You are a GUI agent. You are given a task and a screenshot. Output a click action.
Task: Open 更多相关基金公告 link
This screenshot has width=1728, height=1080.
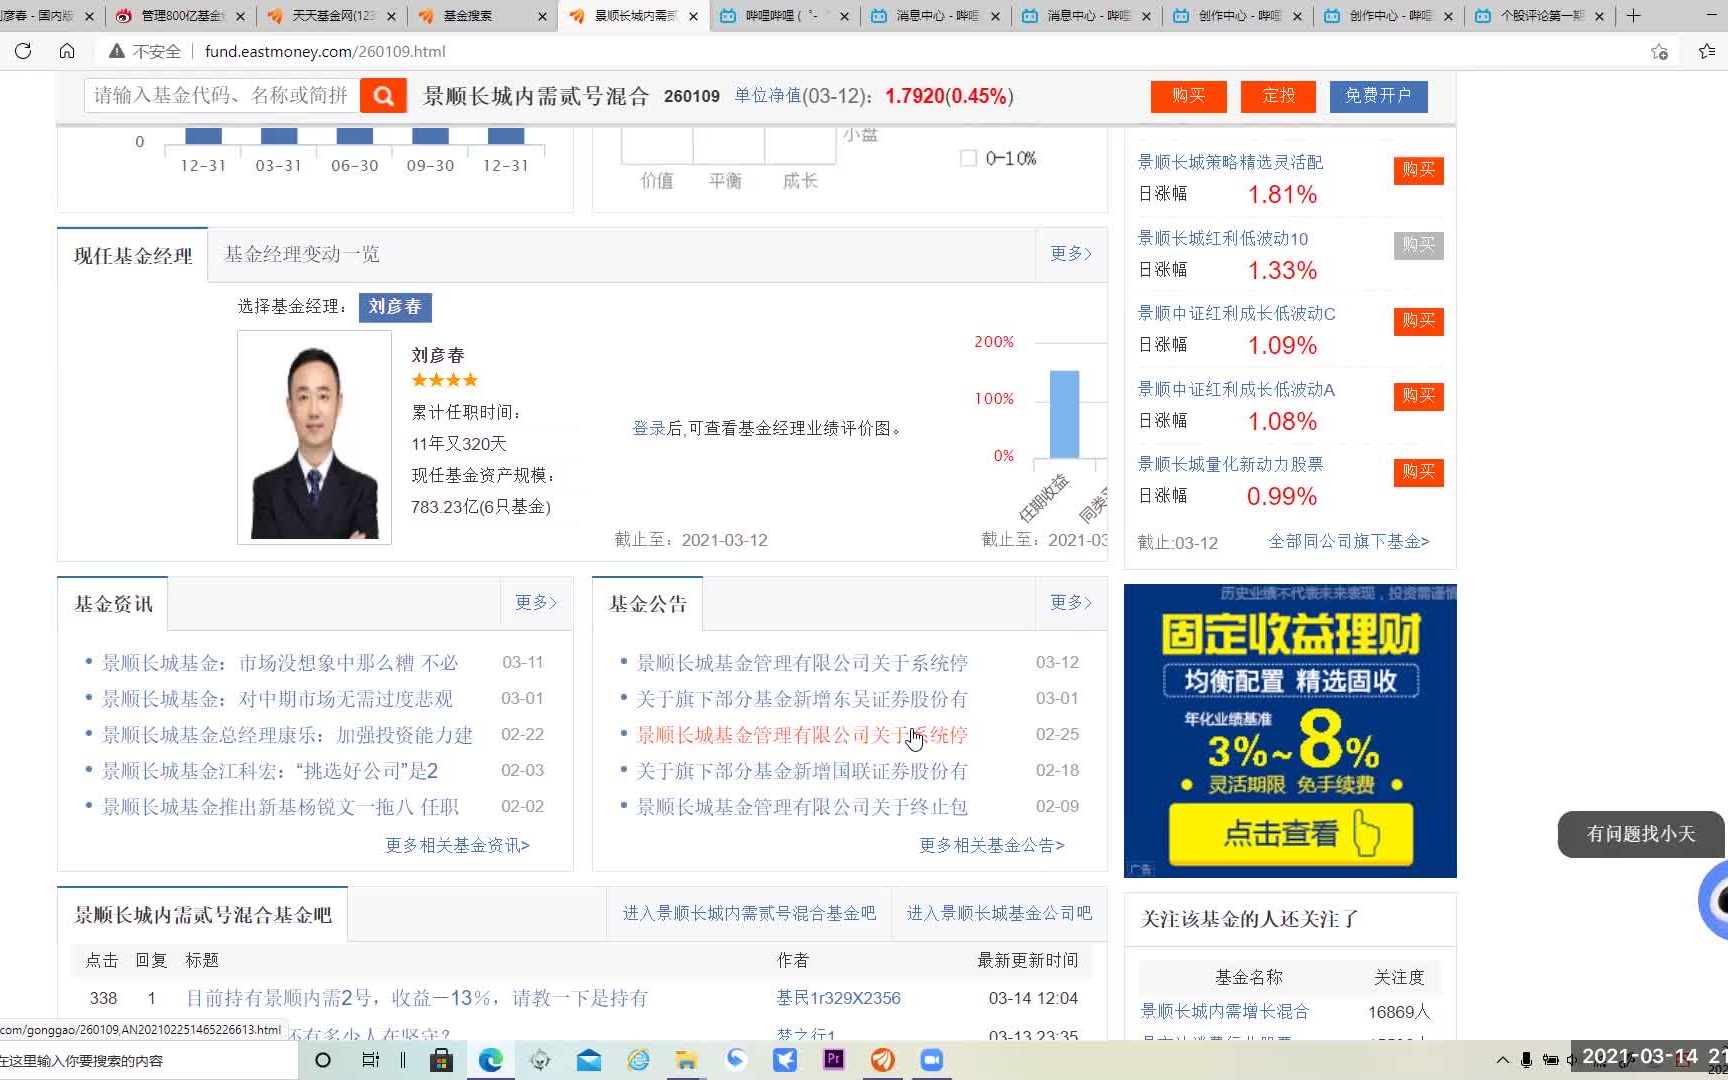pos(992,845)
